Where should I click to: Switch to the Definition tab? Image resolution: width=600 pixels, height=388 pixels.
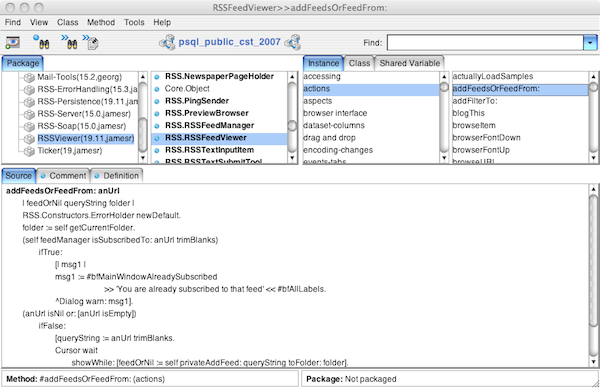coord(117,176)
